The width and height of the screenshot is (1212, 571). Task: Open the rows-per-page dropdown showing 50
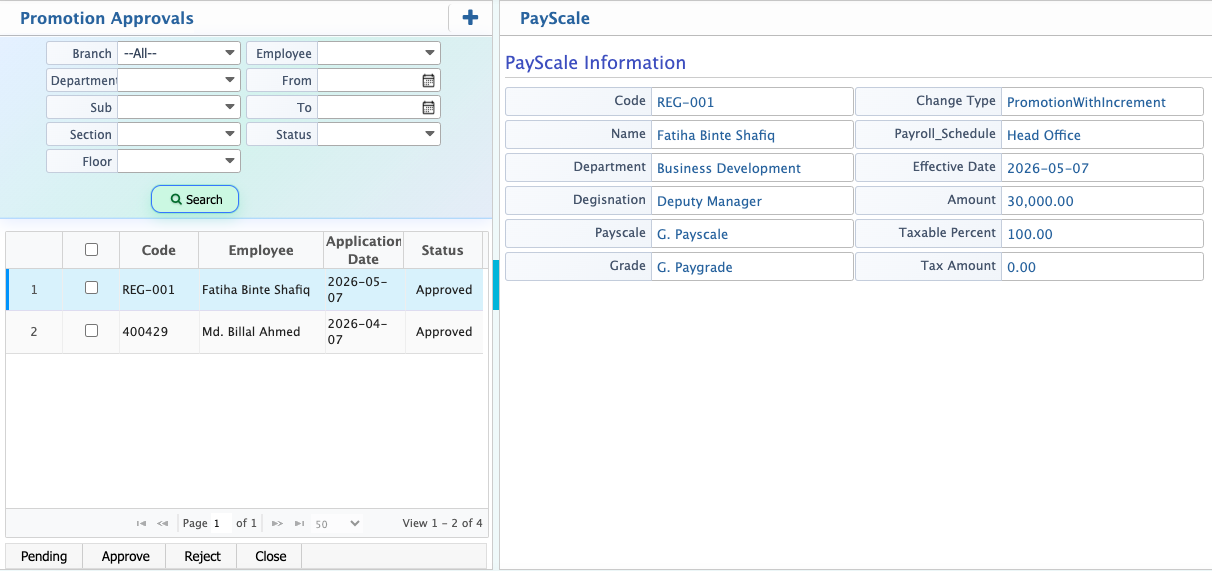(337, 523)
